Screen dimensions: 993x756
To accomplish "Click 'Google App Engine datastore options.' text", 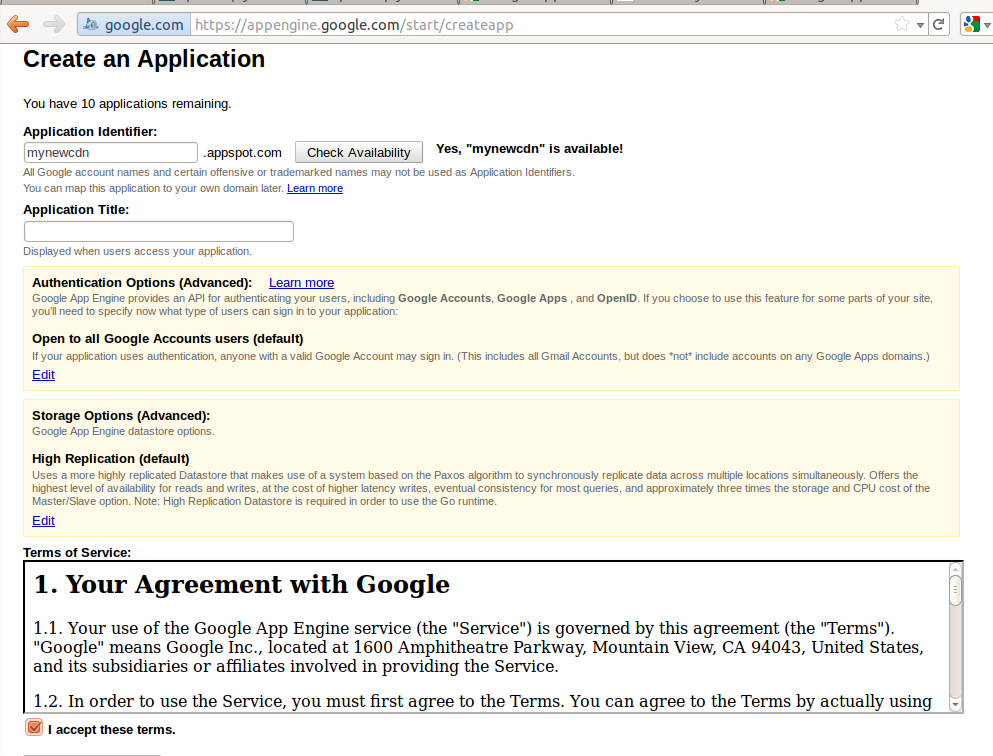I will 123,431.
